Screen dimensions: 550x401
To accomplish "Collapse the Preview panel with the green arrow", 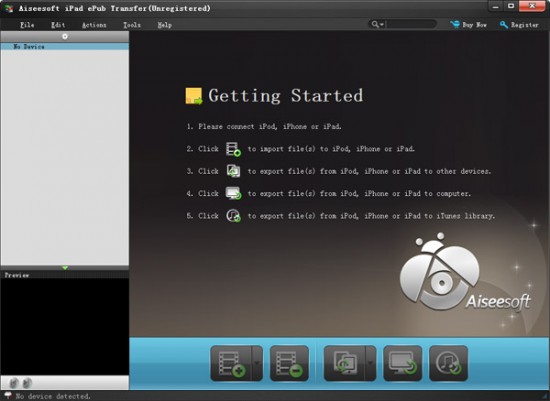I will click(65, 268).
